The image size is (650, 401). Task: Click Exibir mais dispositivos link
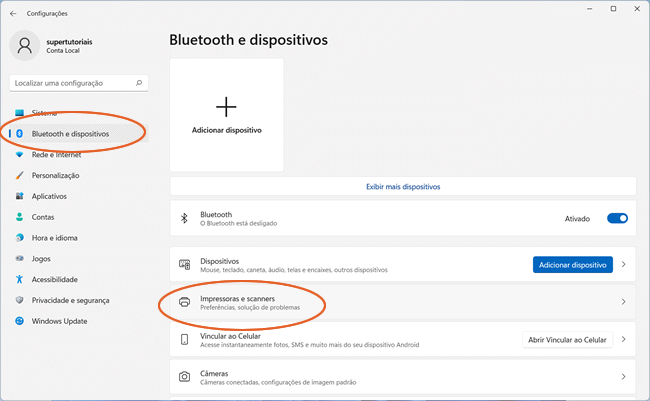403,186
